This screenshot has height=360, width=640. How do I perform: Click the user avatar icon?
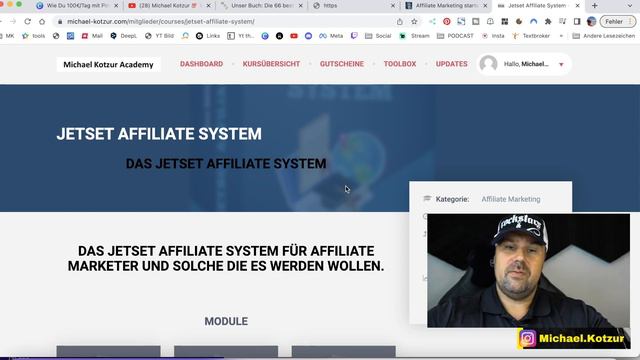coord(489,64)
